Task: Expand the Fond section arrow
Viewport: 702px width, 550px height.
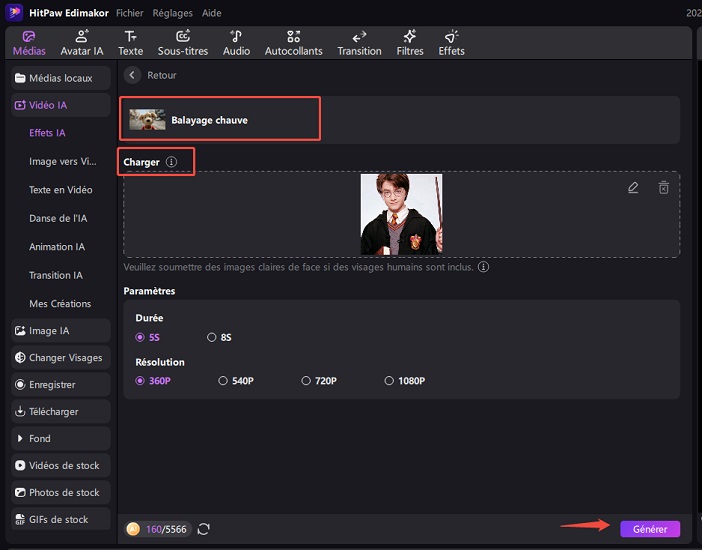Action: click(20, 438)
